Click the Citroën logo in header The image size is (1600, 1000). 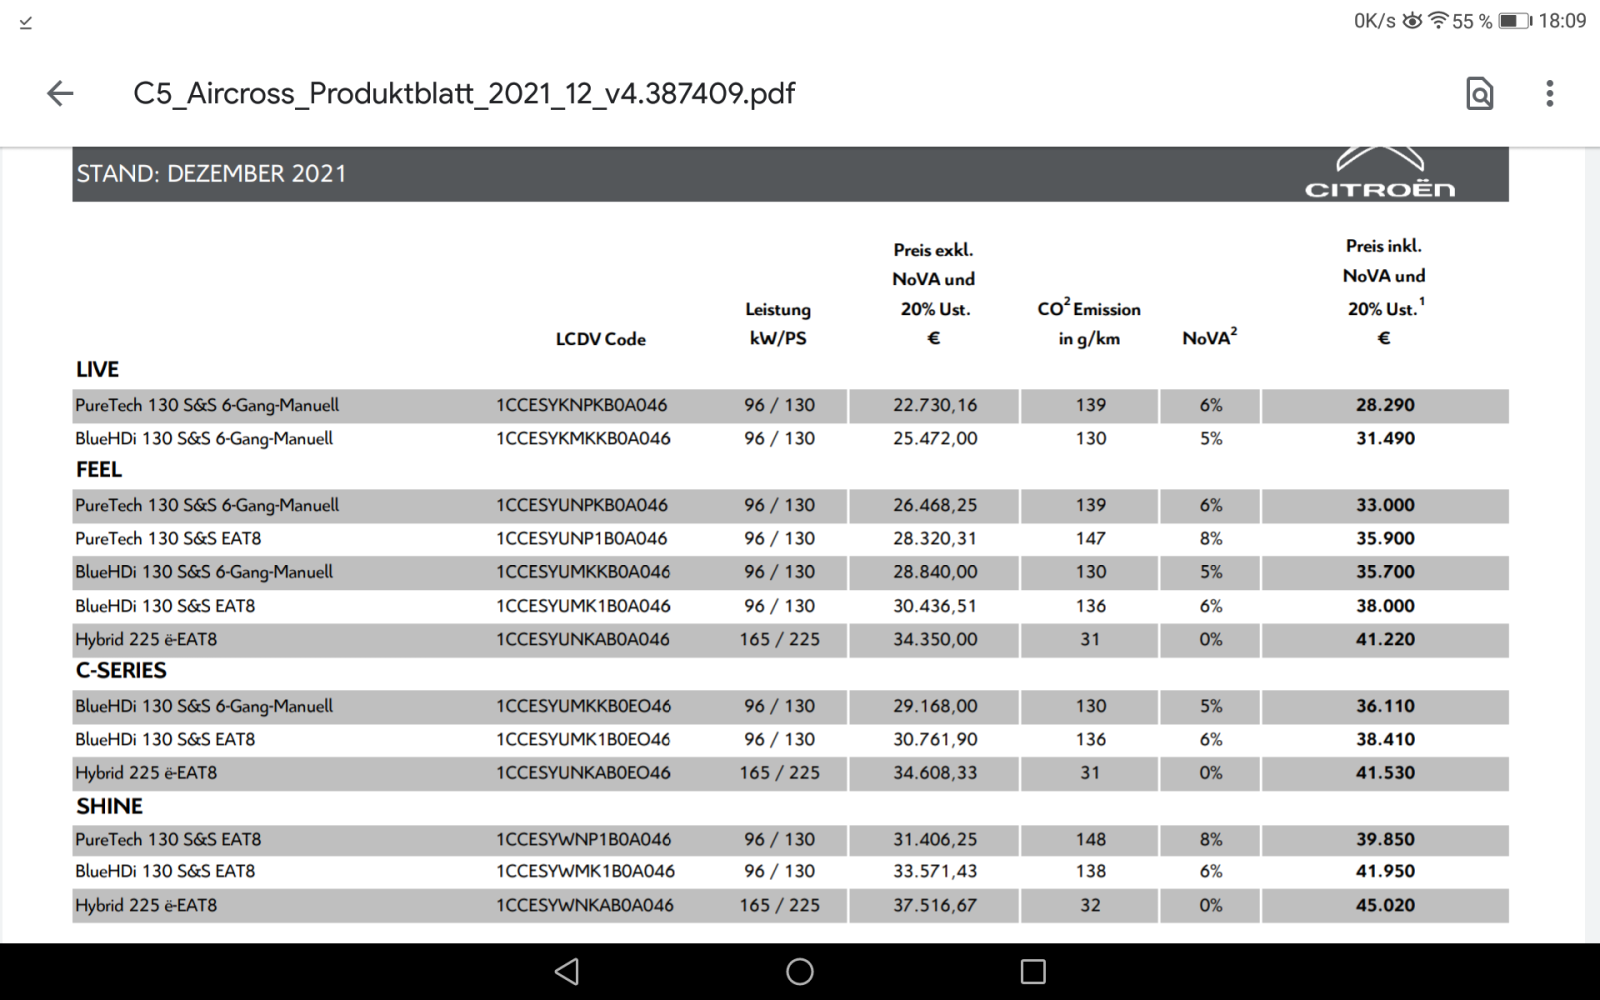pos(1380,174)
